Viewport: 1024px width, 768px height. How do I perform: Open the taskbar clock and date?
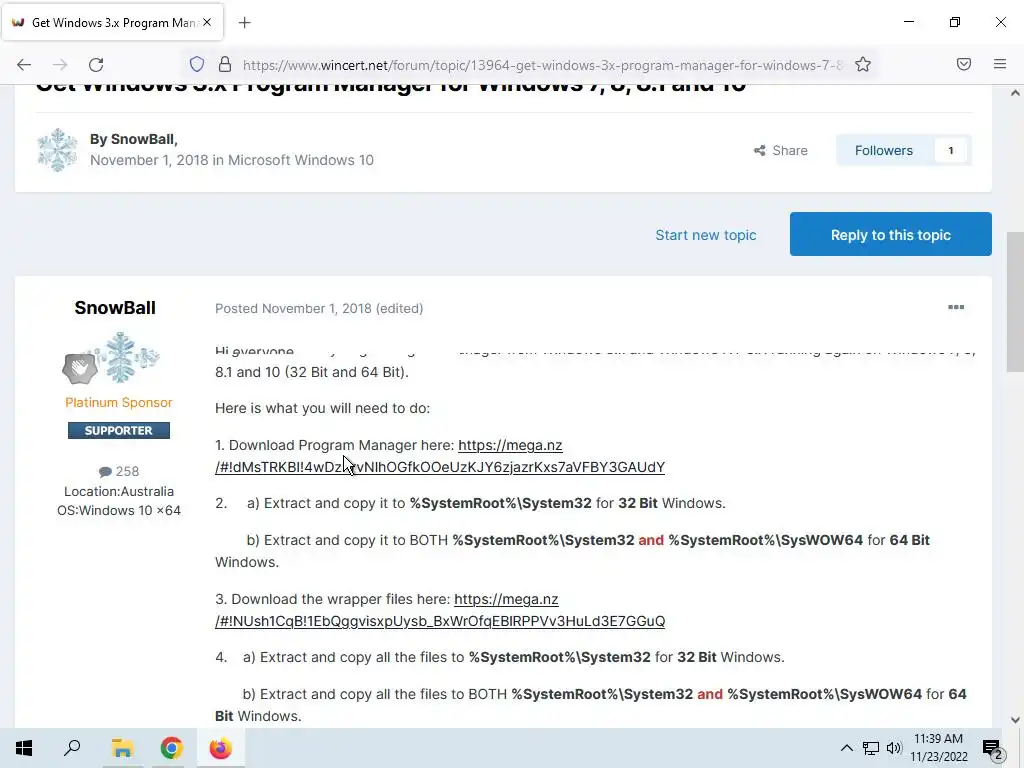[x=938, y=748]
